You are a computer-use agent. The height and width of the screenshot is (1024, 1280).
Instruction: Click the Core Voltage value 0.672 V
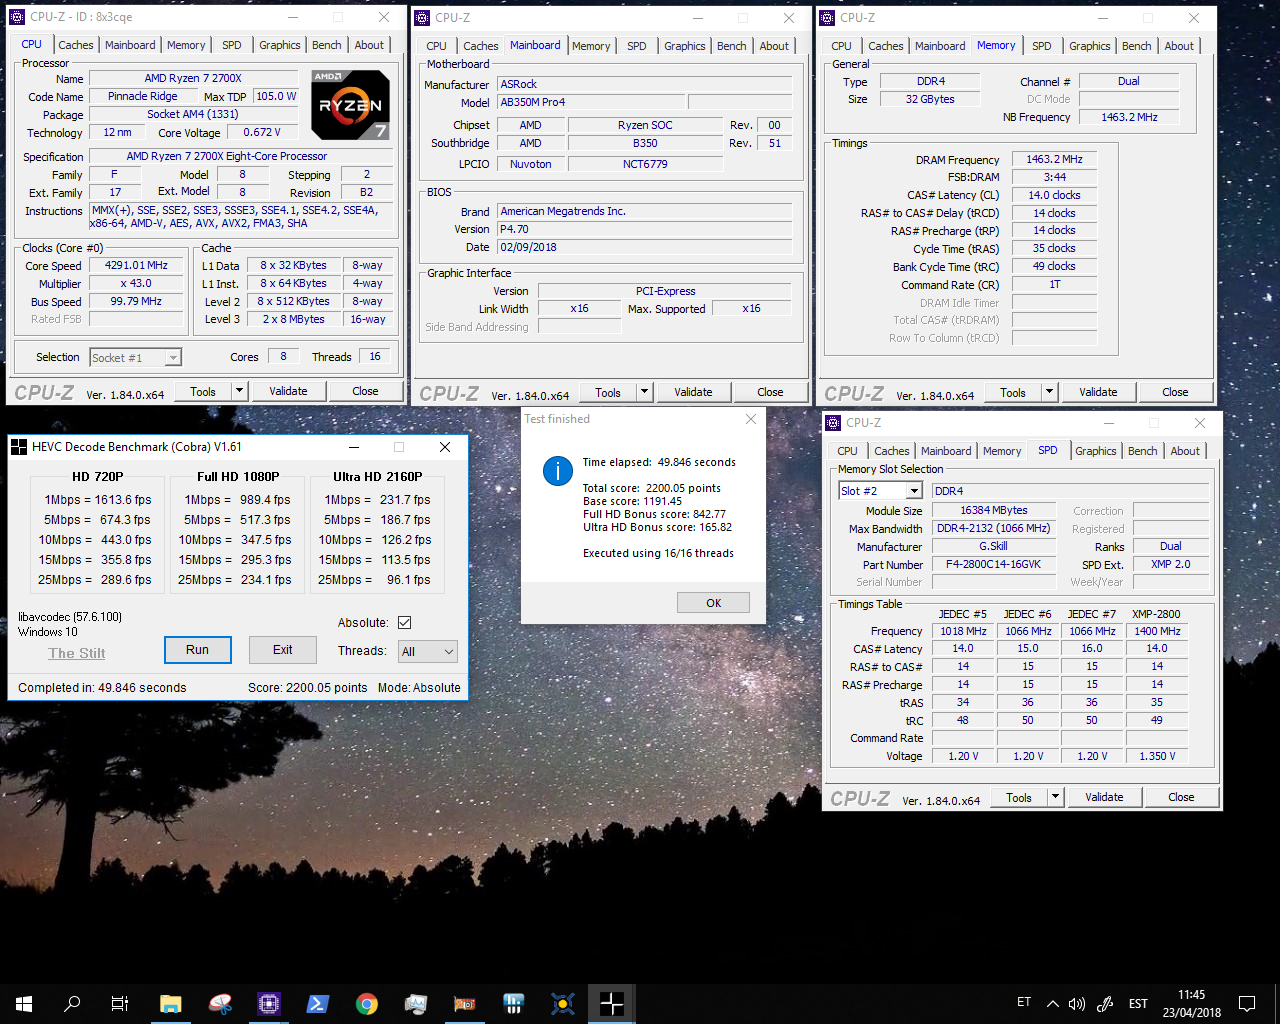click(262, 132)
